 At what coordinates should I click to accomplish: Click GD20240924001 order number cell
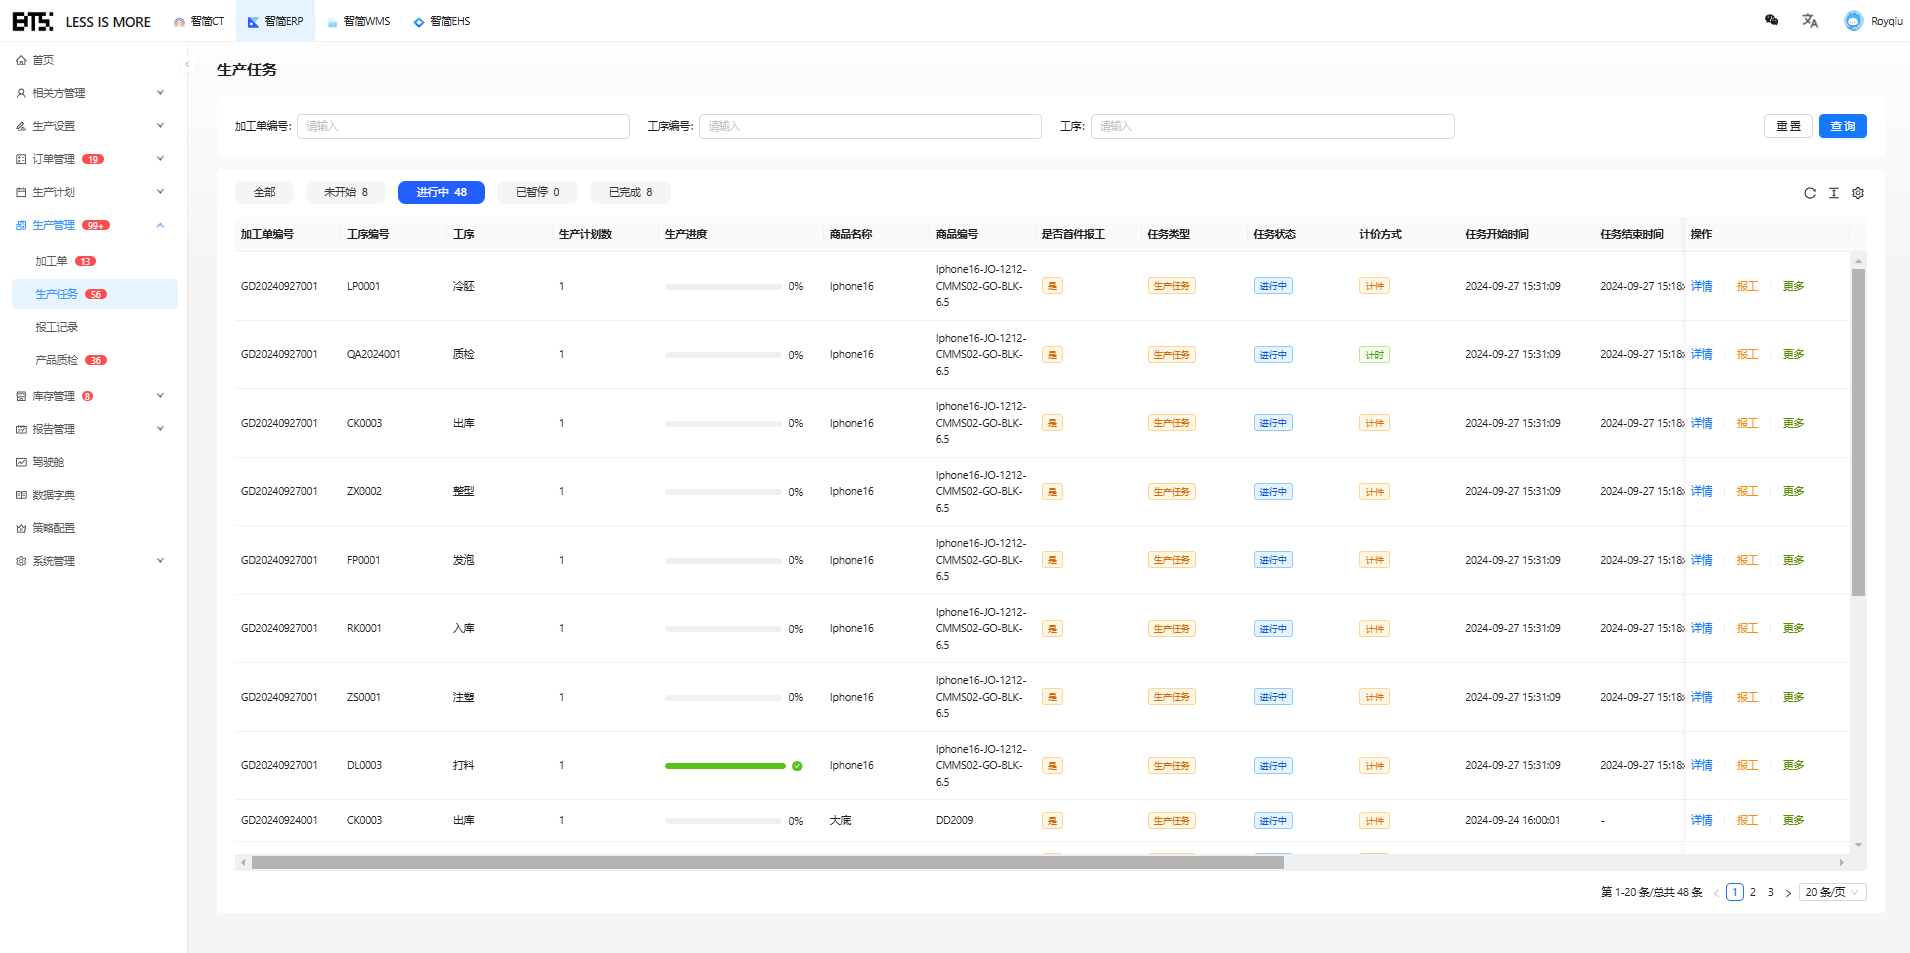click(x=279, y=820)
